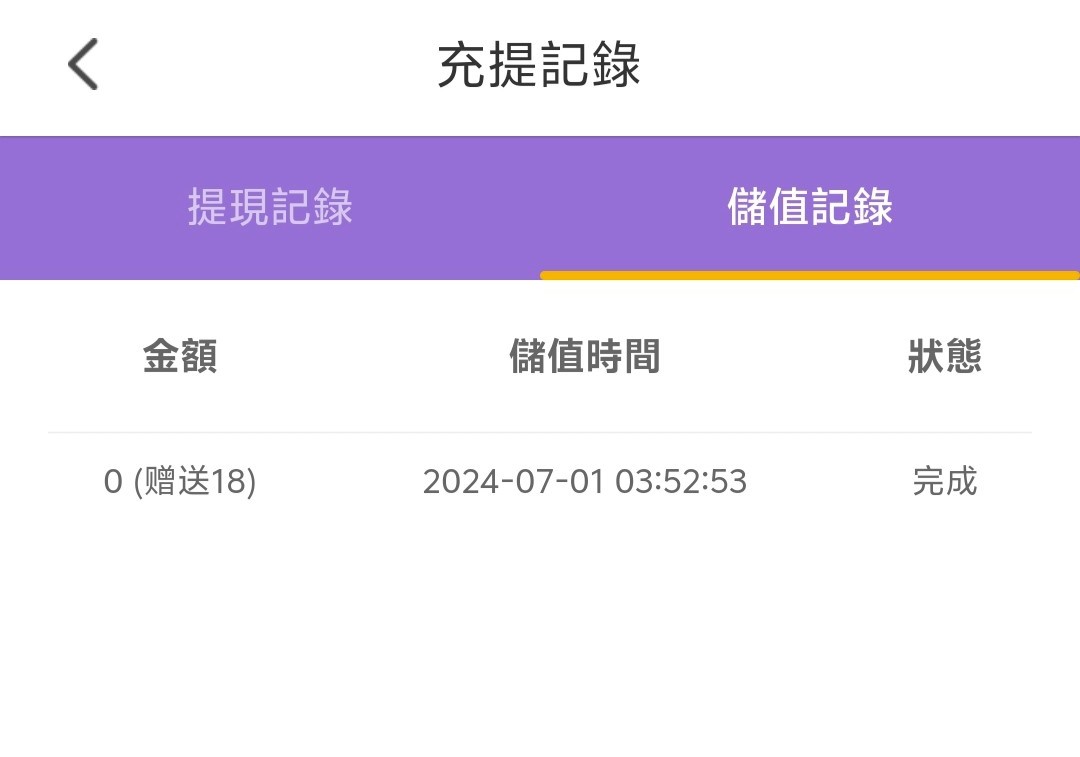
Task: Click the 03:52:53 time value
Action: (x=681, y=482)
